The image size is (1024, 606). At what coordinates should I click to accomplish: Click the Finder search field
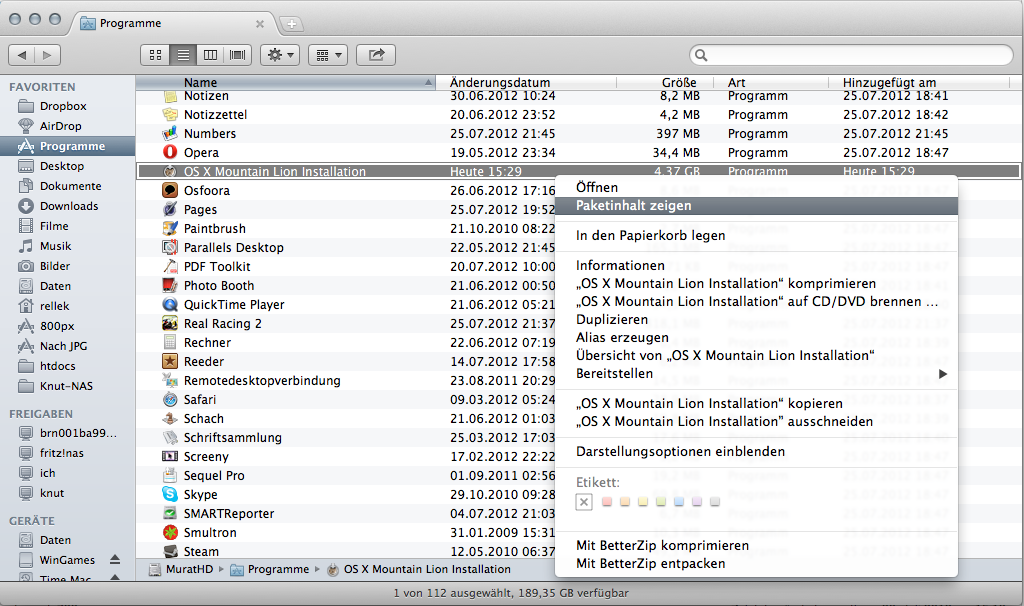click(852, 55)
